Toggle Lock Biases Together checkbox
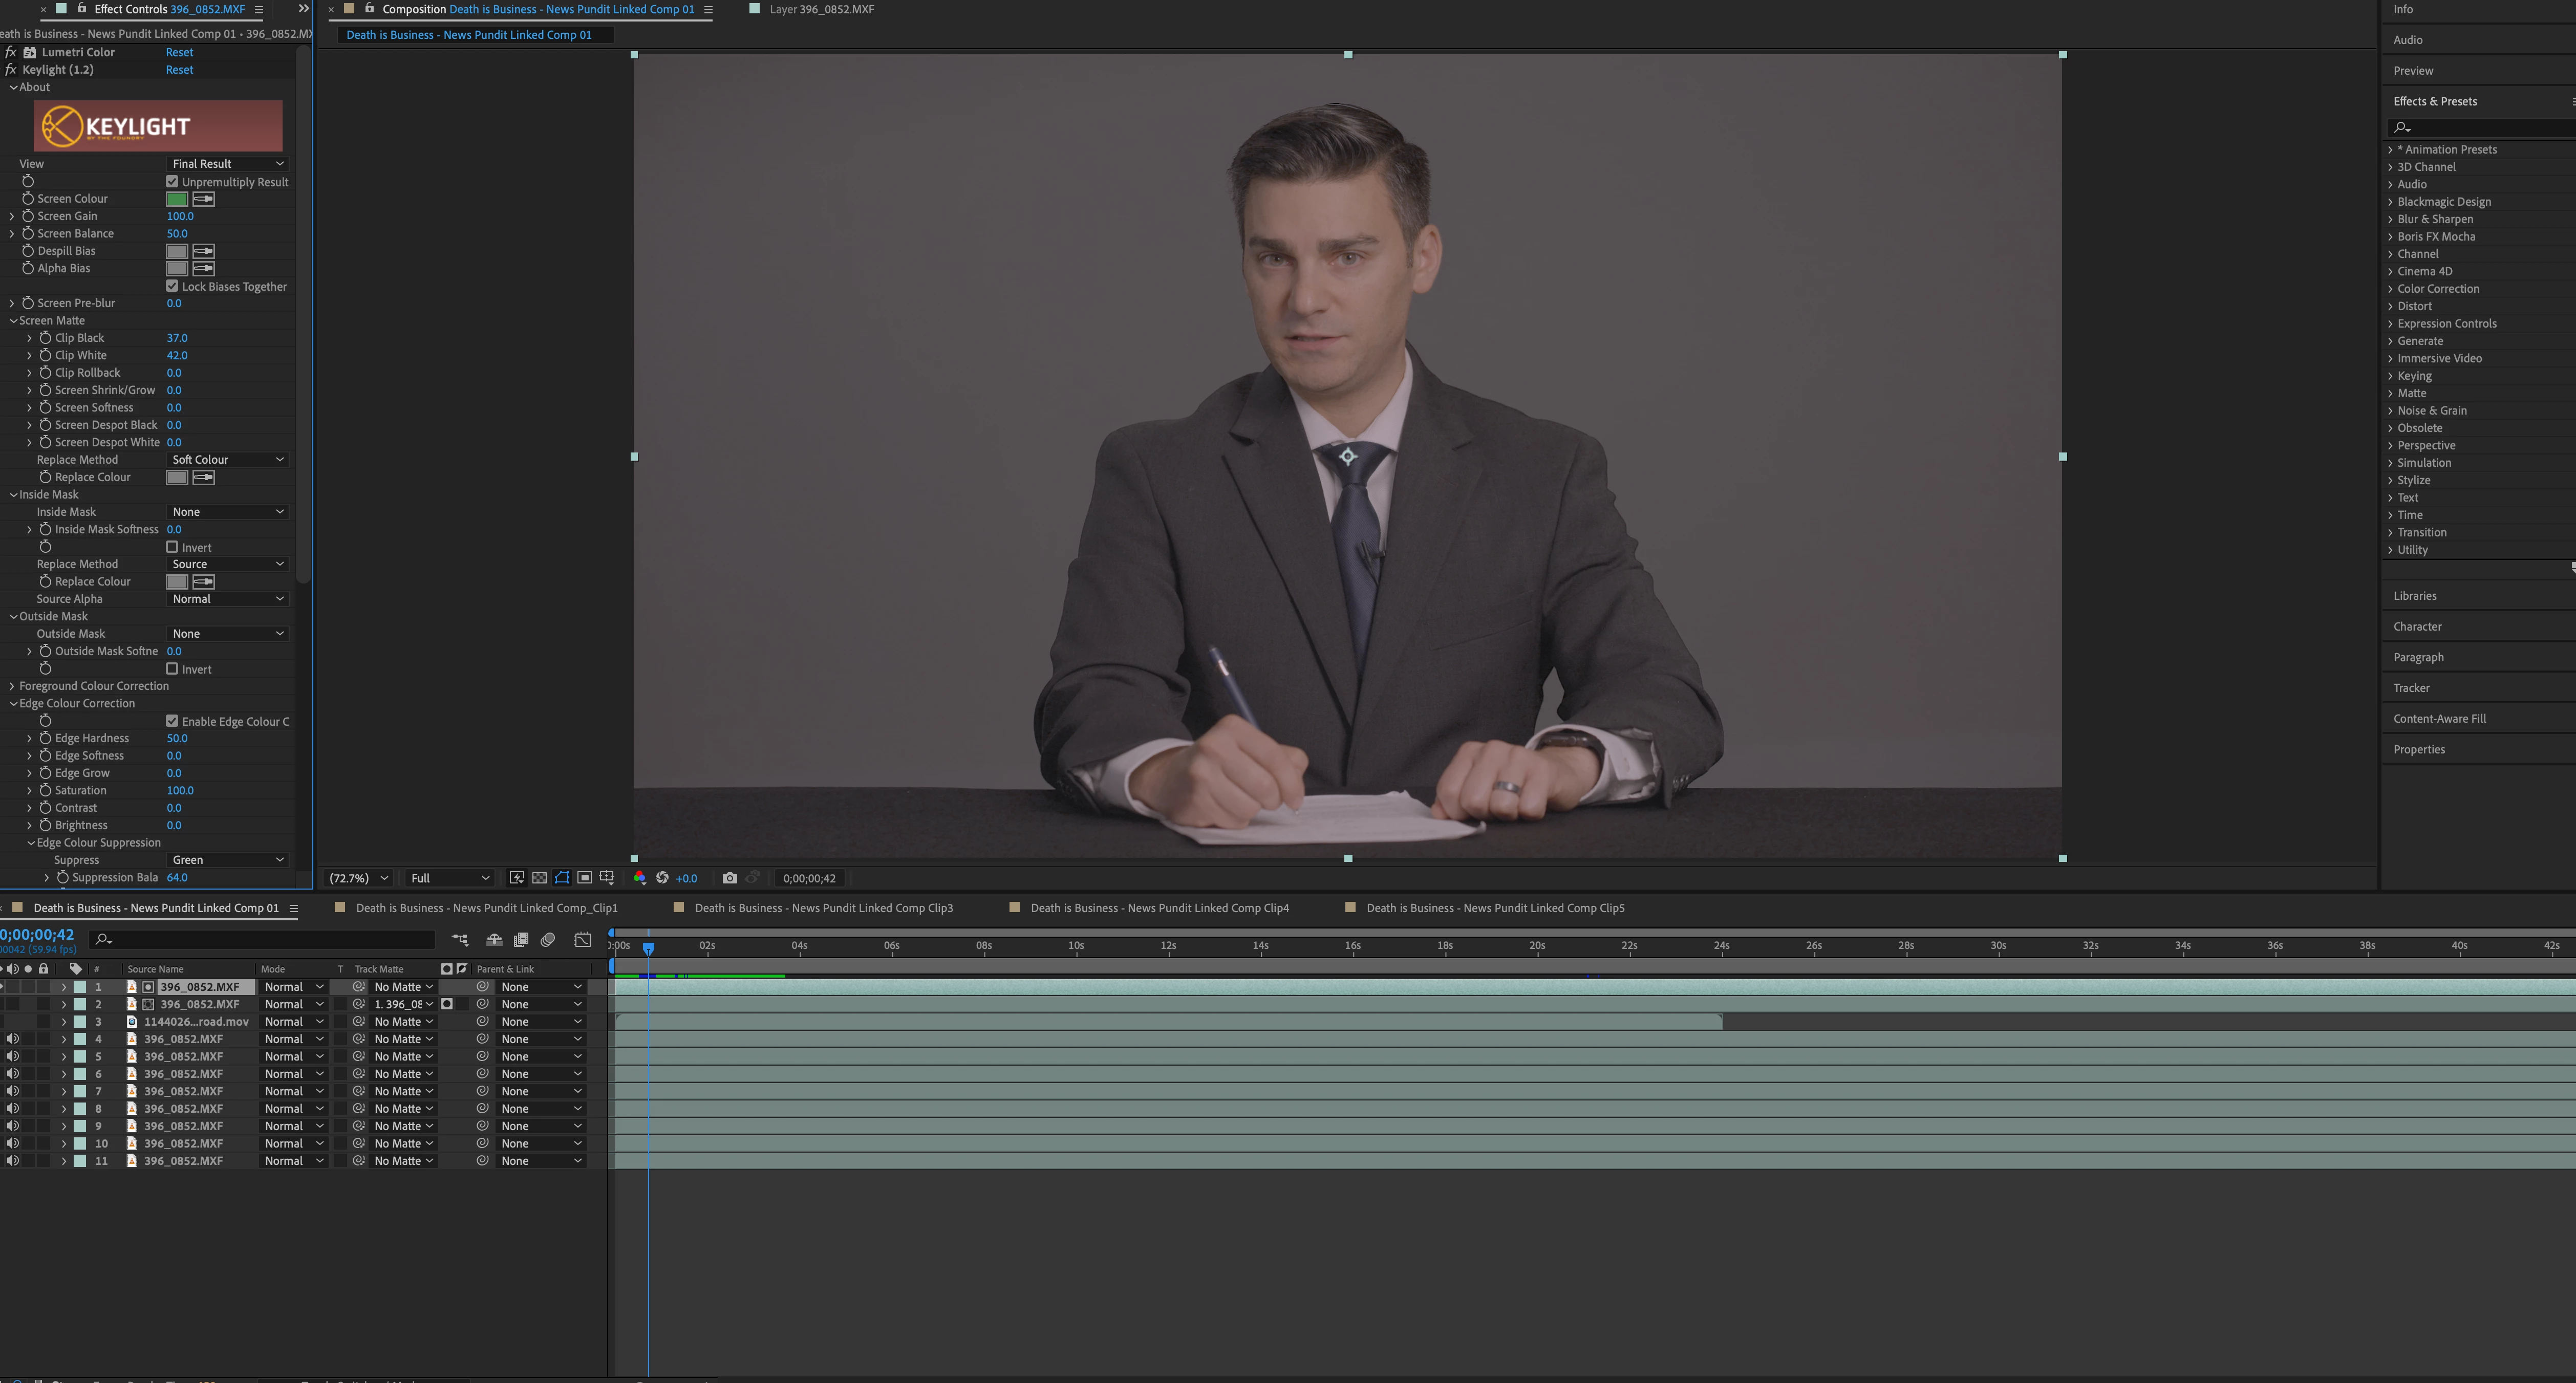The height and width of the screenshot is (1383, 2576). tap(172, 286)
